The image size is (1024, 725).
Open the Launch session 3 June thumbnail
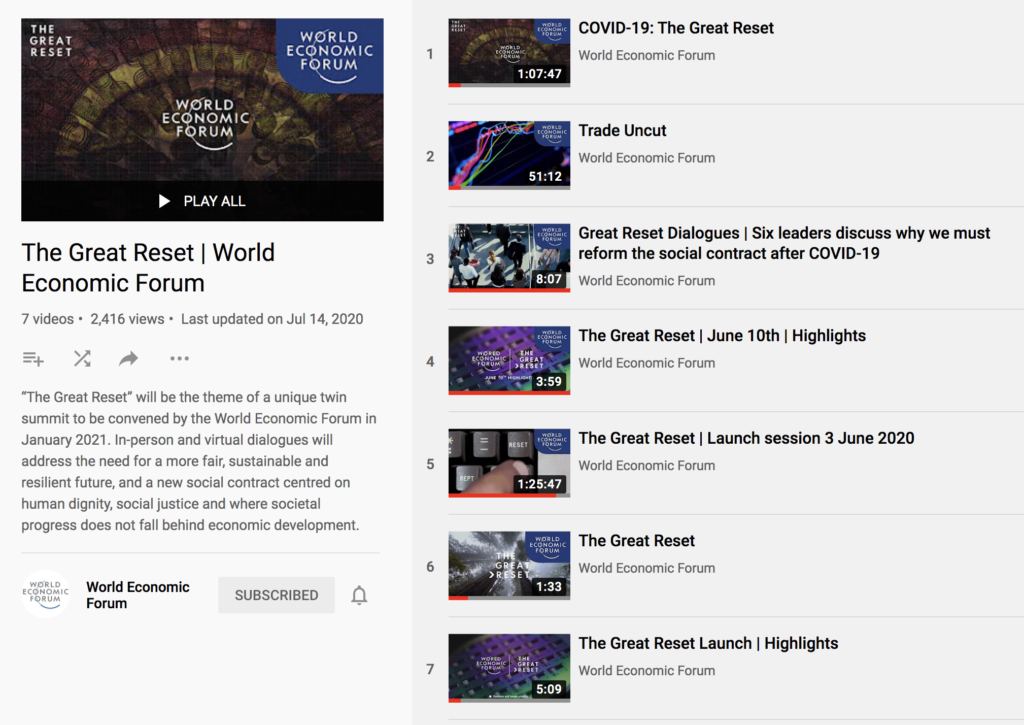click(x=509, y=463)
